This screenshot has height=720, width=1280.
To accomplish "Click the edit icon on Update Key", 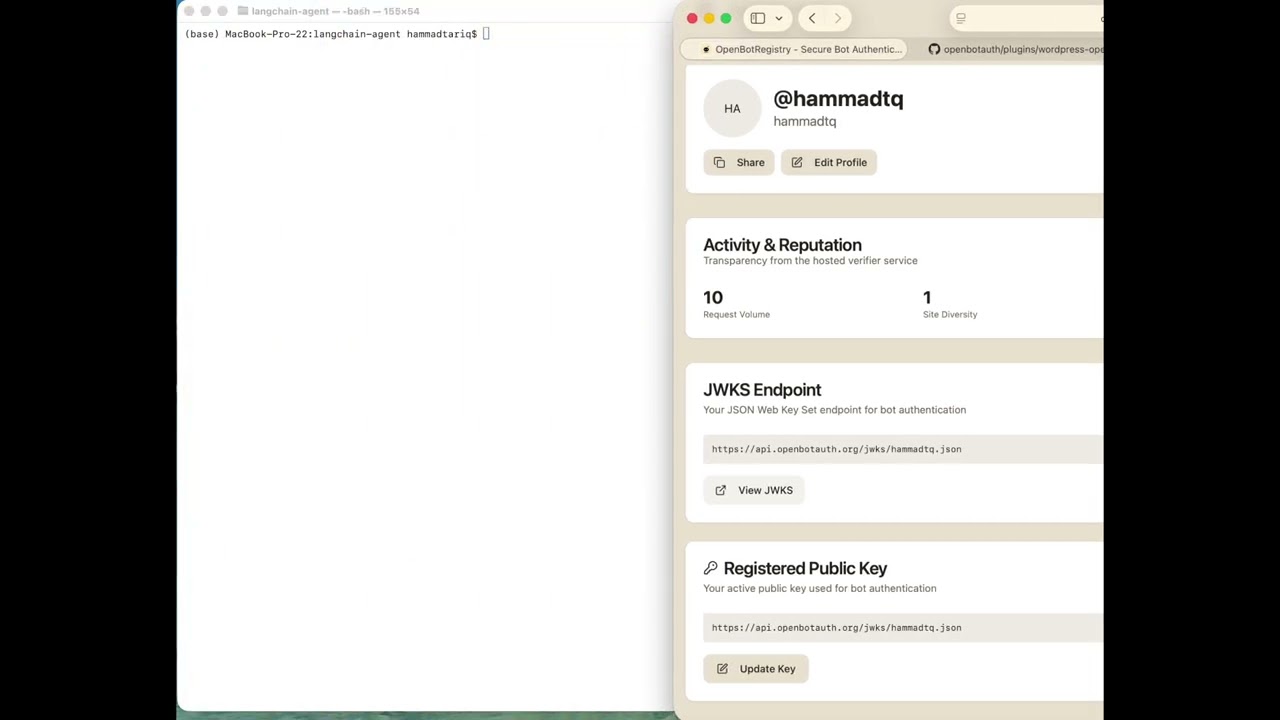I will (722, 669).
